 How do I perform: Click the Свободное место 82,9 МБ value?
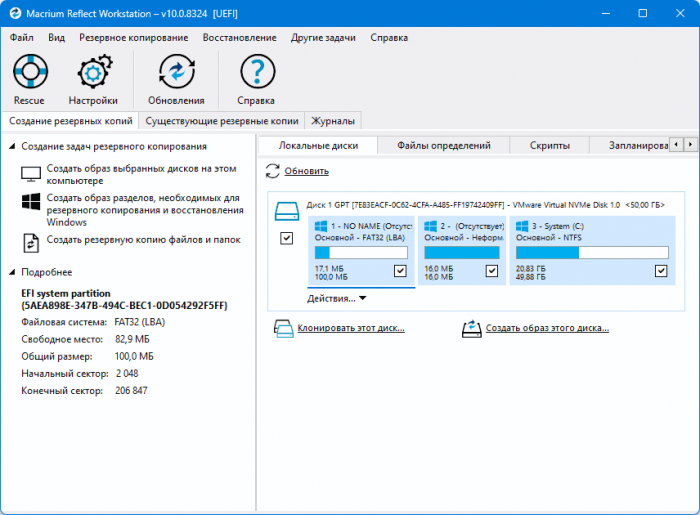(132, 339)
